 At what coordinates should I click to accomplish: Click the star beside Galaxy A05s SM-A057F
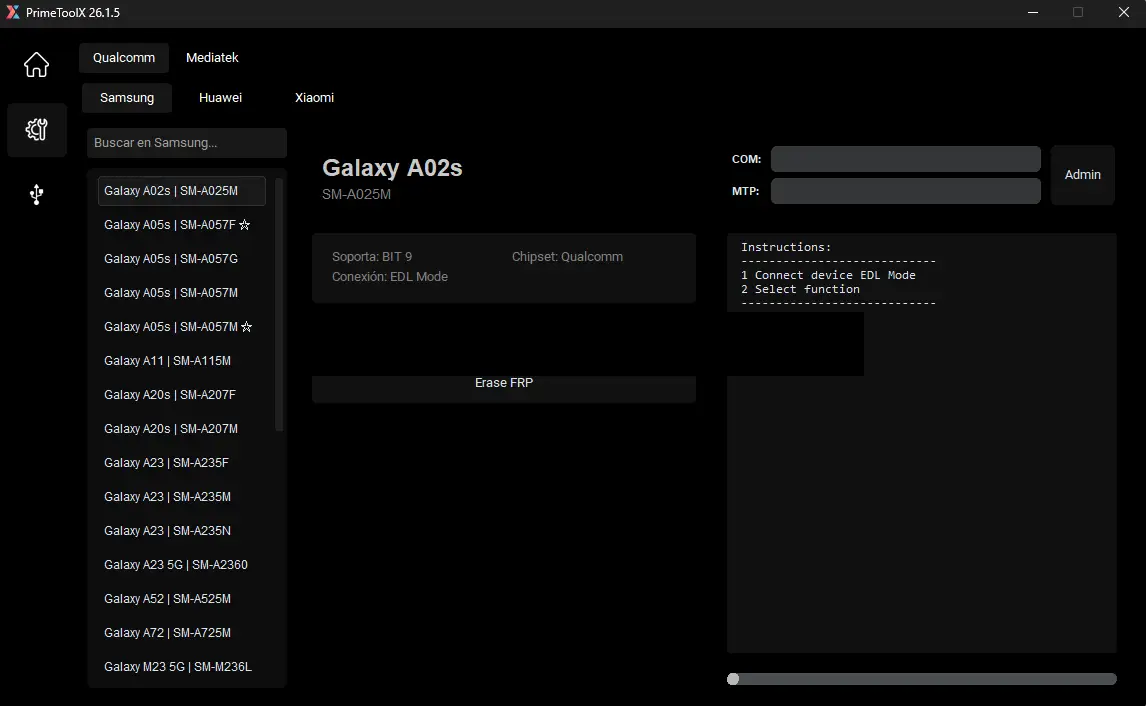click(x=245, y=225)
